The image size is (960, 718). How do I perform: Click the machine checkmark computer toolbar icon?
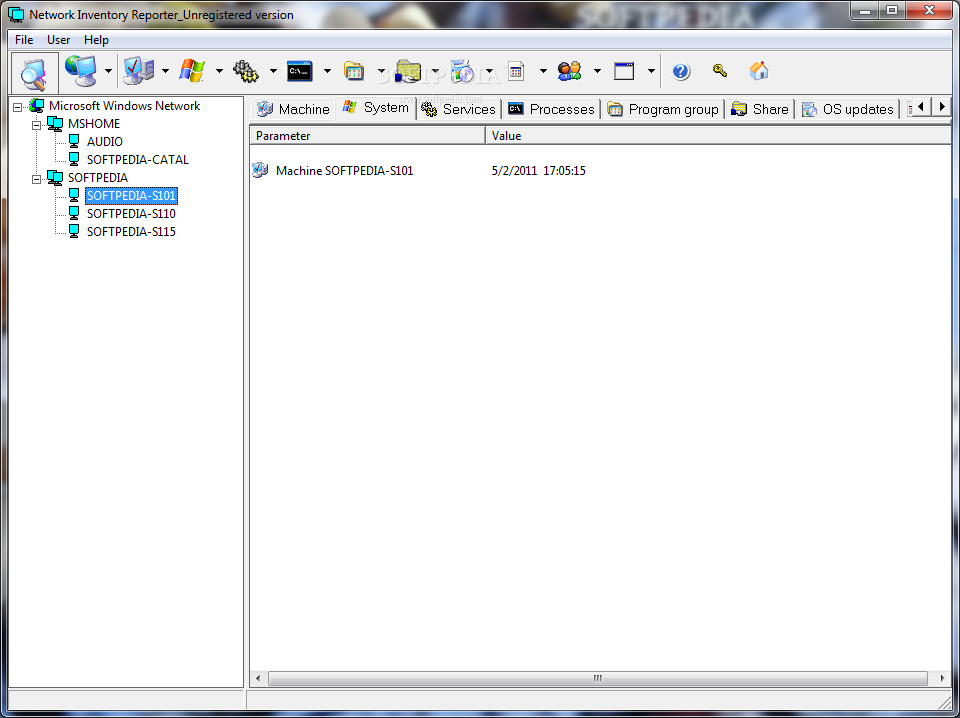pyautogui.click(x=138, y=71)
